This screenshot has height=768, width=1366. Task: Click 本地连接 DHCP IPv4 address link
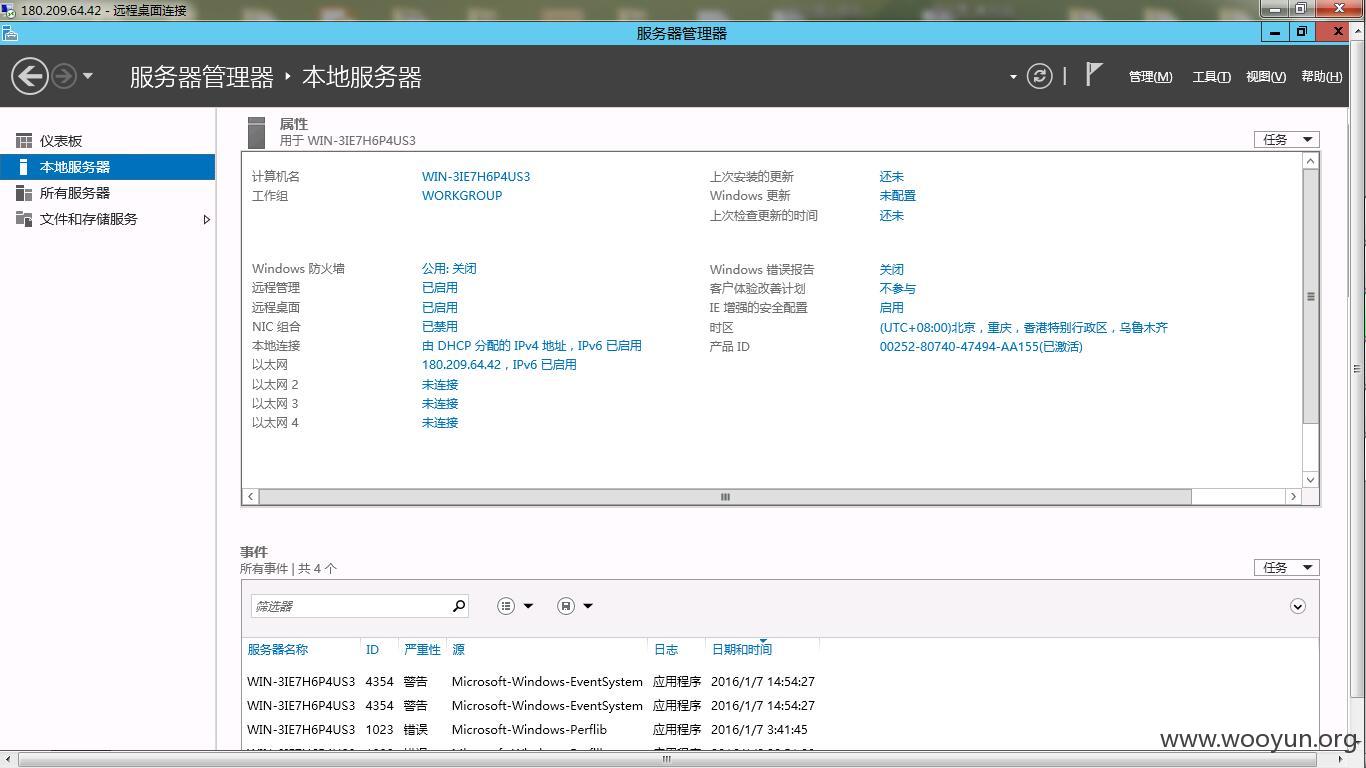(x=532, y=345)
